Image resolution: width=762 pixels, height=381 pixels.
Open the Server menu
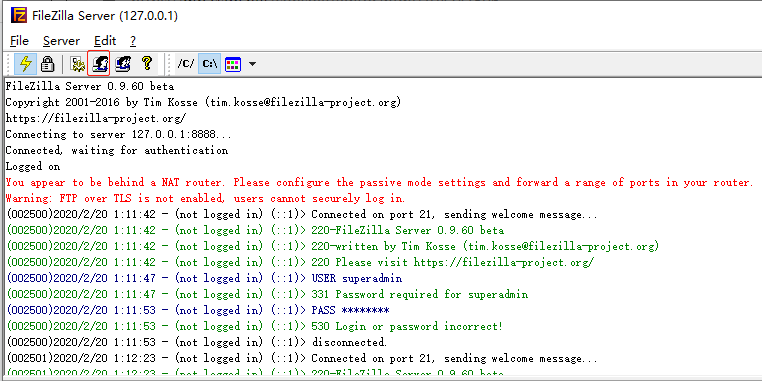click(x=61, y=41)
